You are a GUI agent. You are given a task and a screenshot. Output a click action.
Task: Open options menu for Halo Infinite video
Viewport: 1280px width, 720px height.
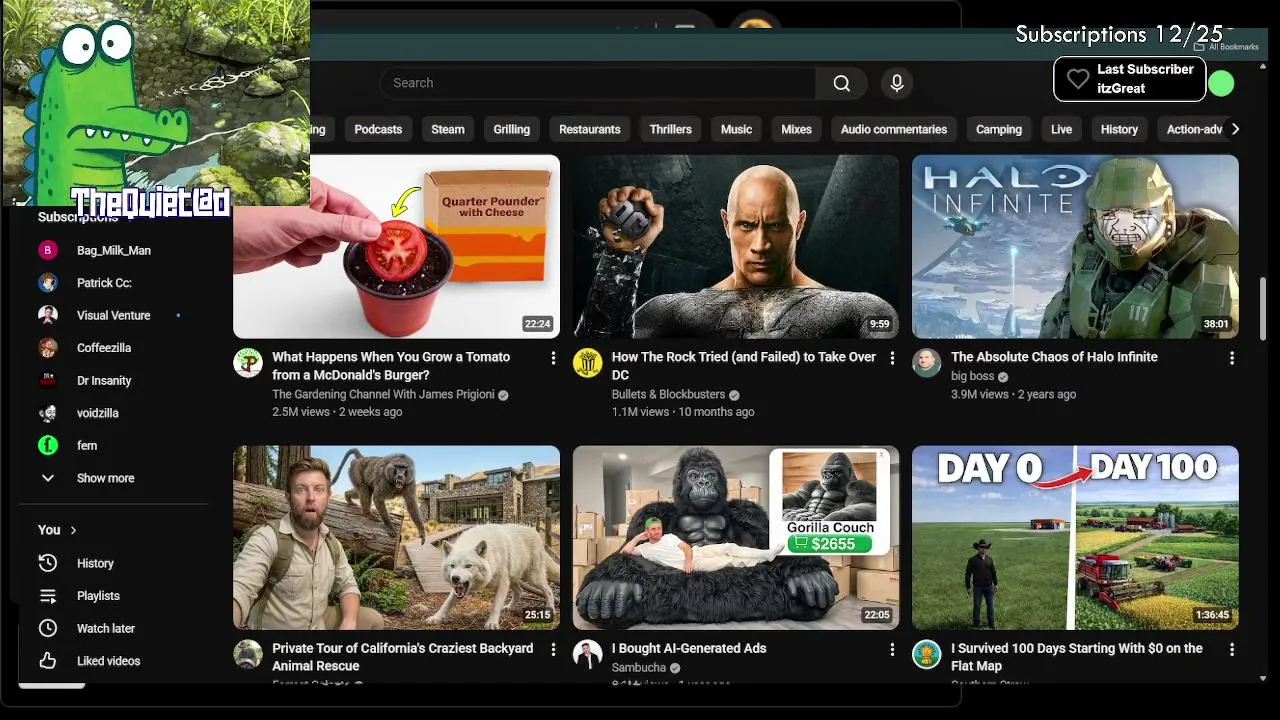click(x=1232, y=358)
